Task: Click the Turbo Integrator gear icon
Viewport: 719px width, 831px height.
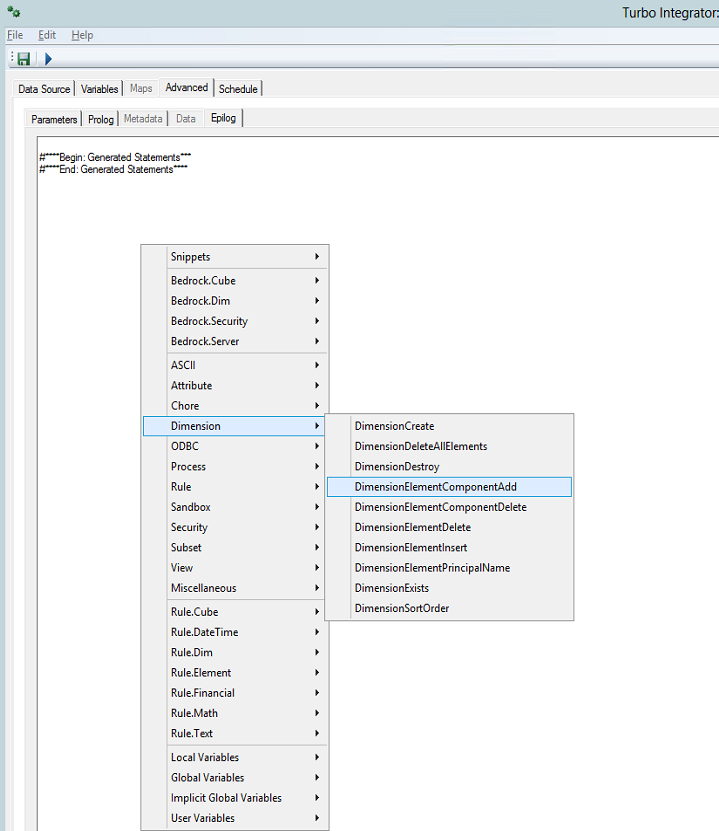Action: click(x=14, y=12)
